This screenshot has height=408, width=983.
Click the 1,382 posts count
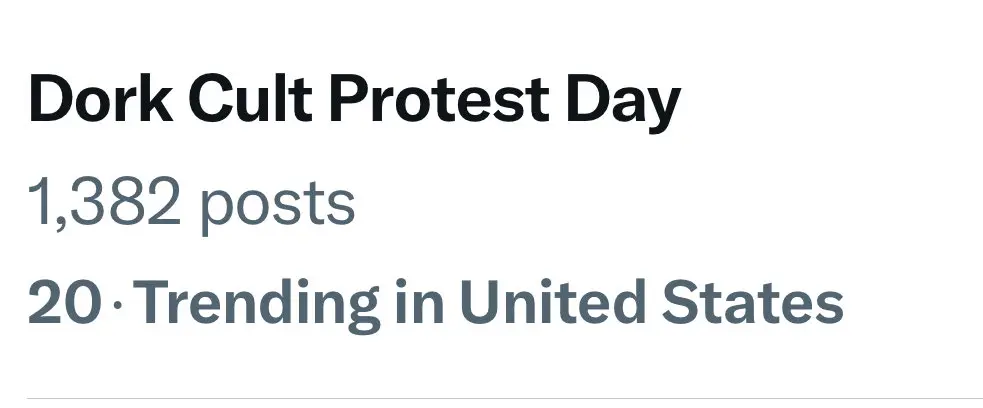(191, 203)
